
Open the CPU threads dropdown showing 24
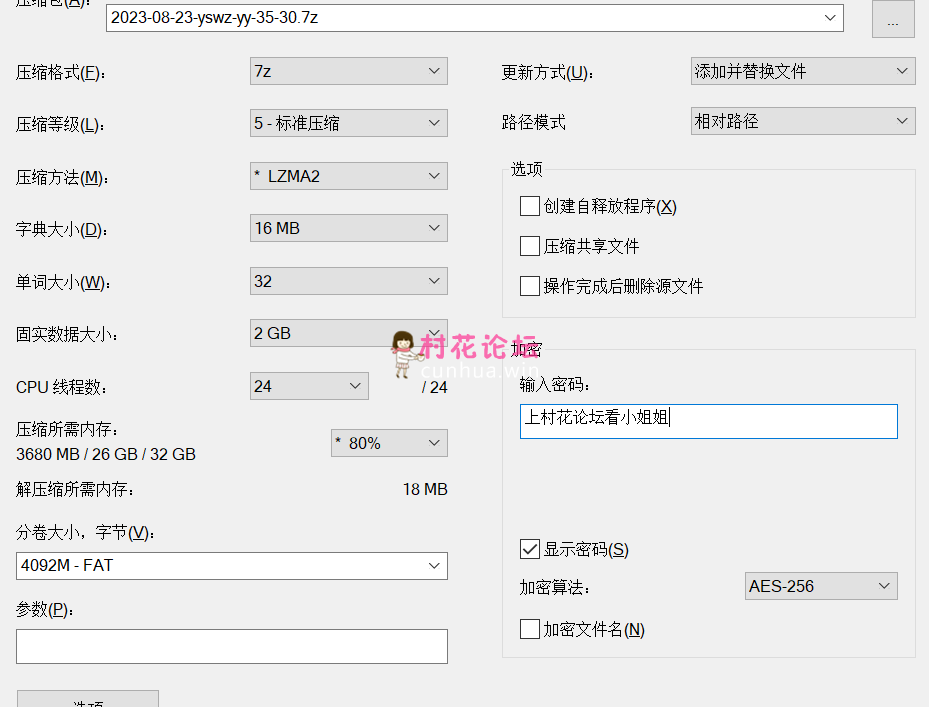[x=309, y=386]
